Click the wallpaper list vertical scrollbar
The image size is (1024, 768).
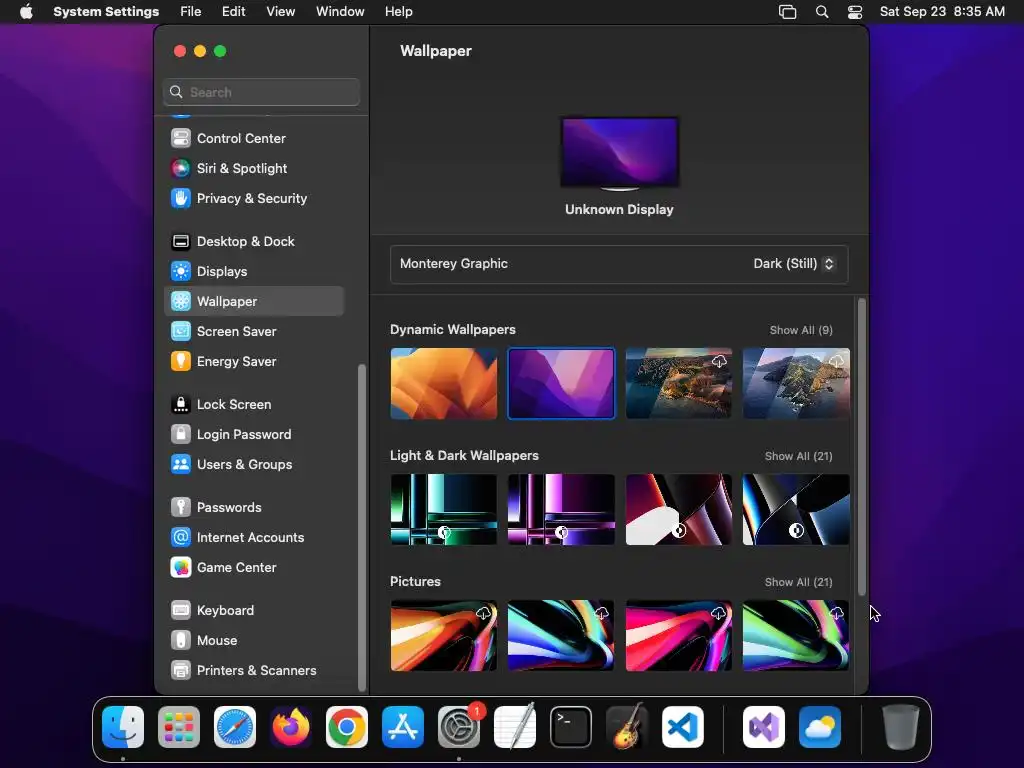862,447
